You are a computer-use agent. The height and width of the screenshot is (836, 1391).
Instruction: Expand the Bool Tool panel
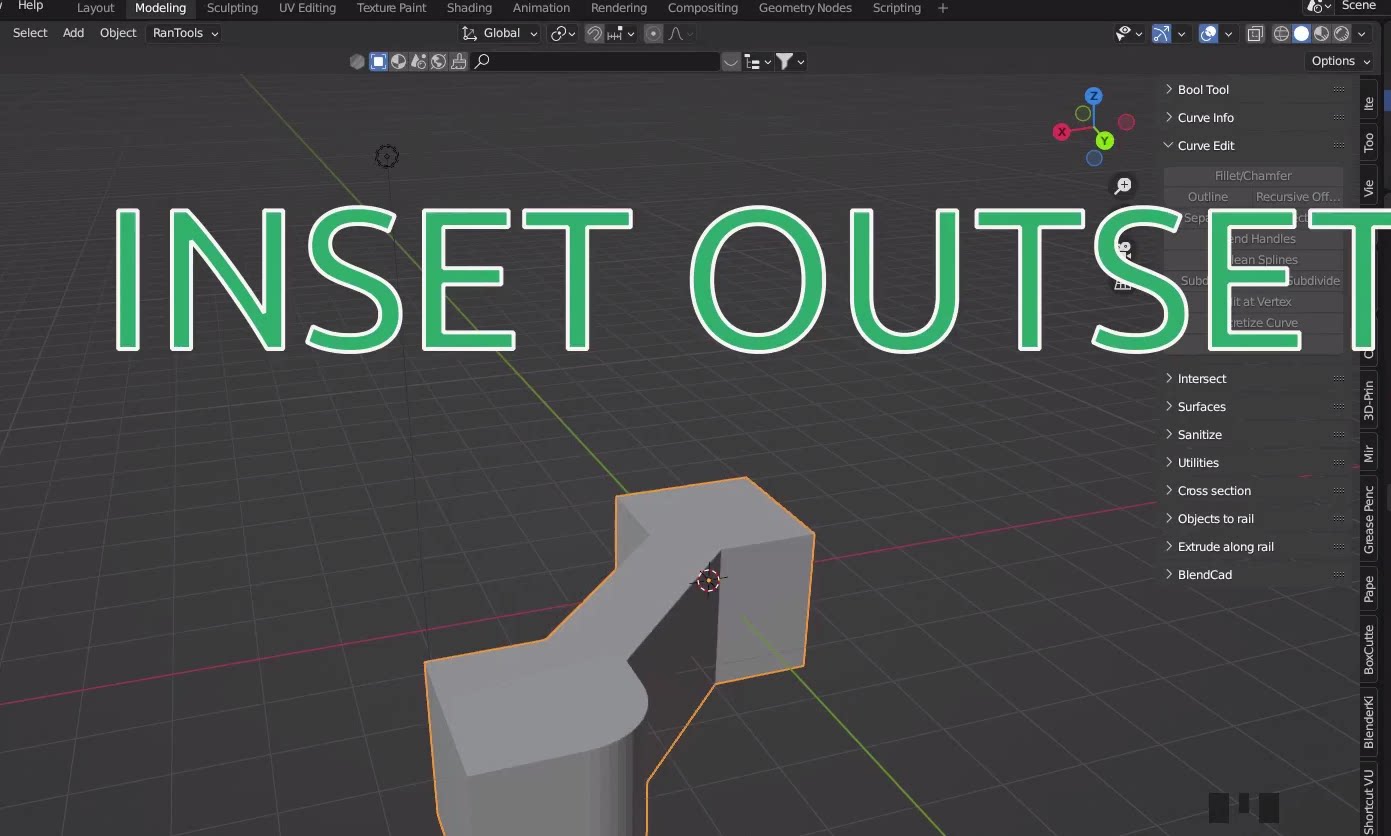[x=1255, y=89]
